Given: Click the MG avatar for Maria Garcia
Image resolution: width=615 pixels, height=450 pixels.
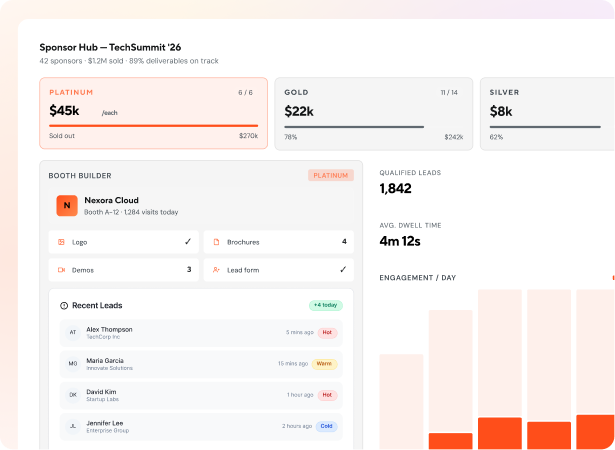Looking at the screenshot, I should (x=73, y=364).
